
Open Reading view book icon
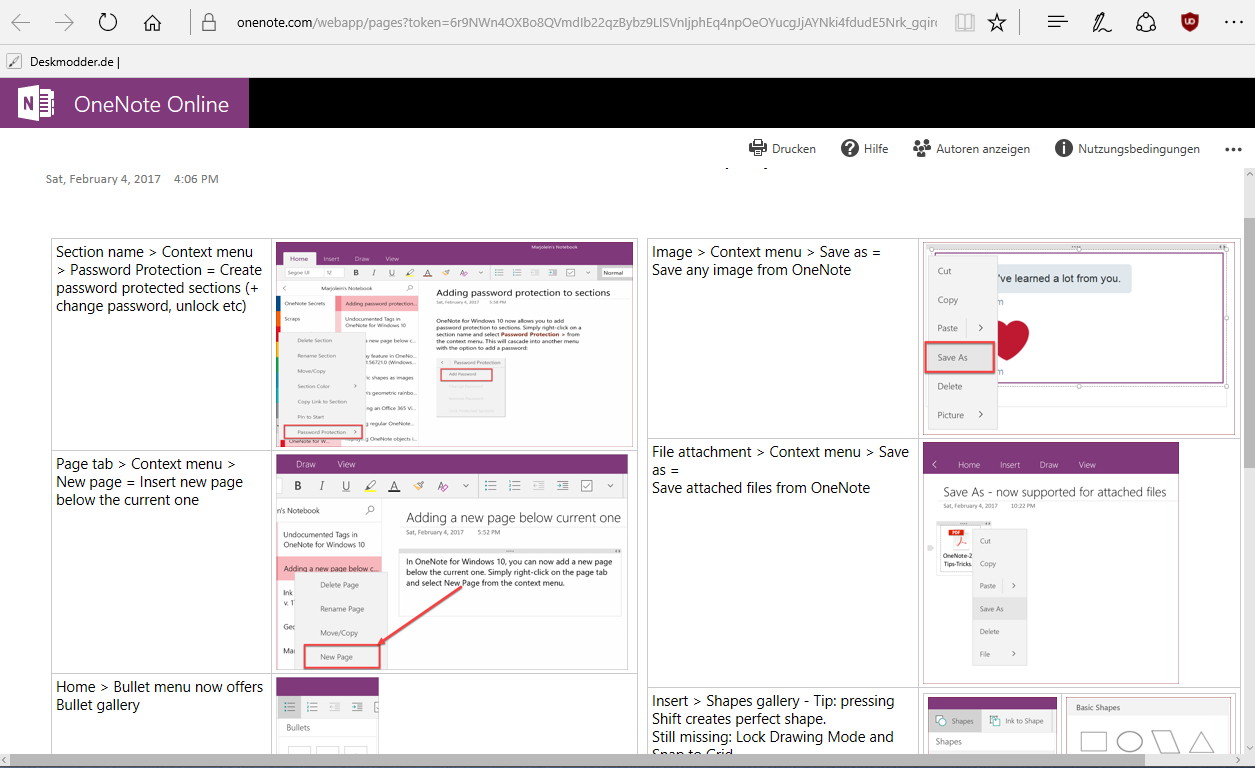pyautogui.click(x=964, y=22)
